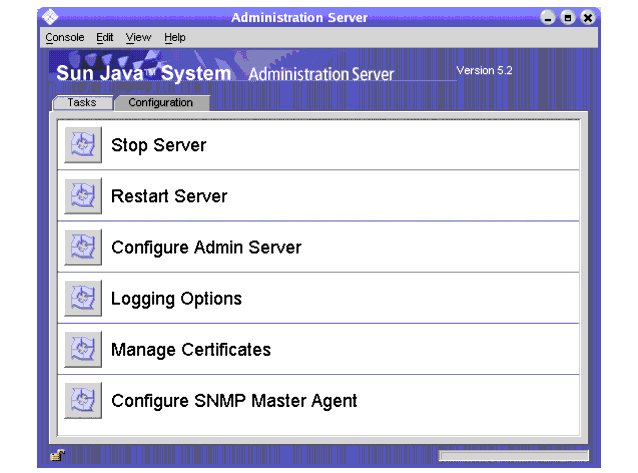This screenshot has width=638, height=473.
Task: Open the Edit menu
Action: 105,37
